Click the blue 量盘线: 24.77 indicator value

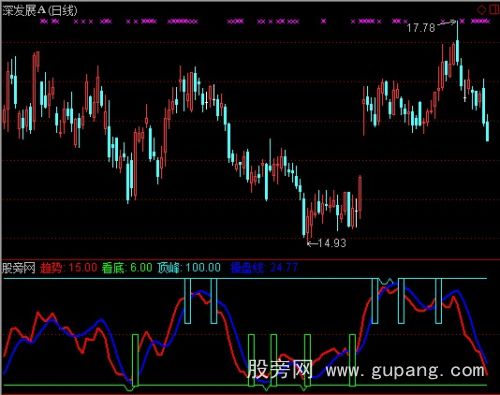[264, 268]
